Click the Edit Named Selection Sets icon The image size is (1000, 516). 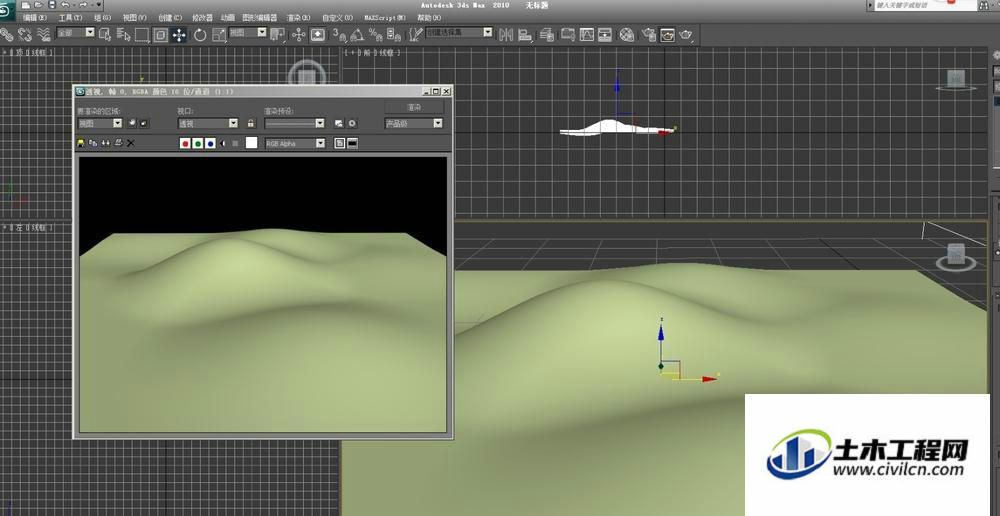pyautogui.click(x=415, y=34)
